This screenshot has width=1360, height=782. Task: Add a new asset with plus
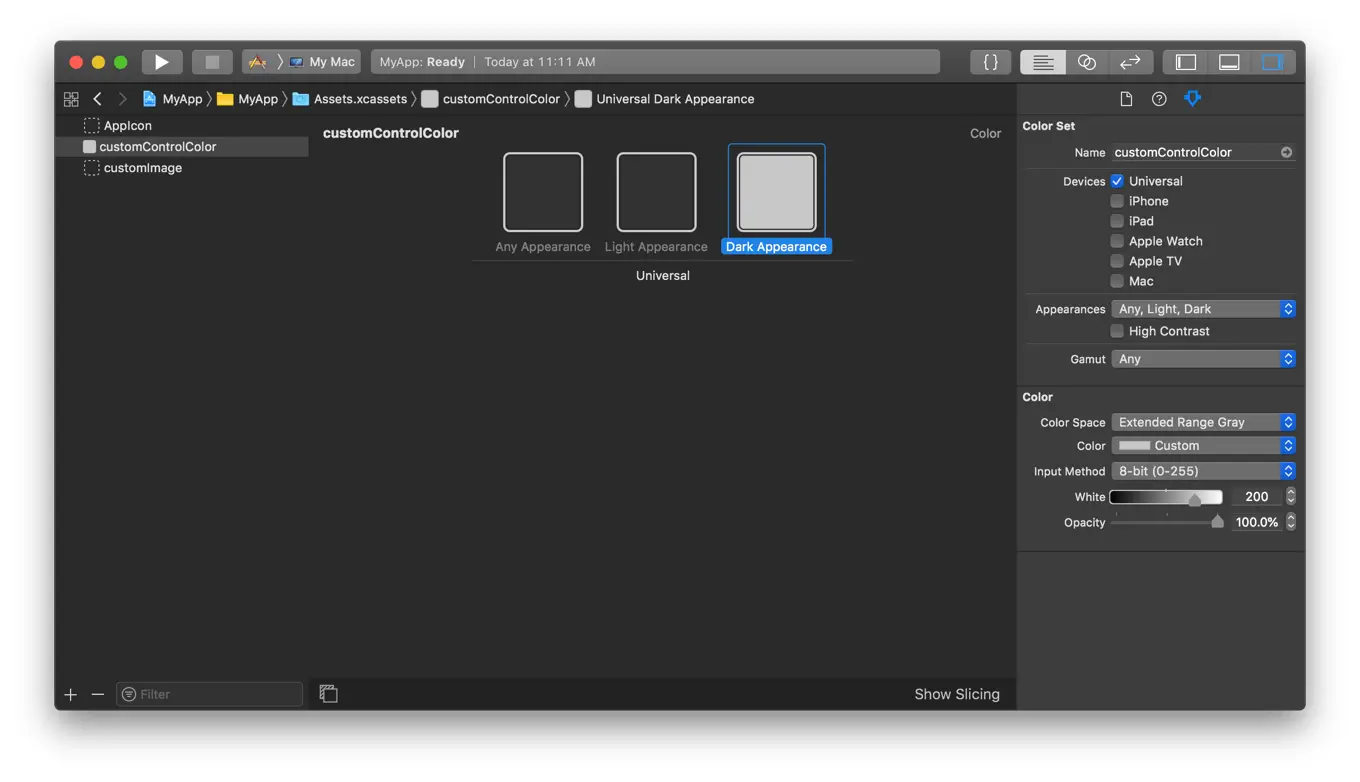pos(71,694)
